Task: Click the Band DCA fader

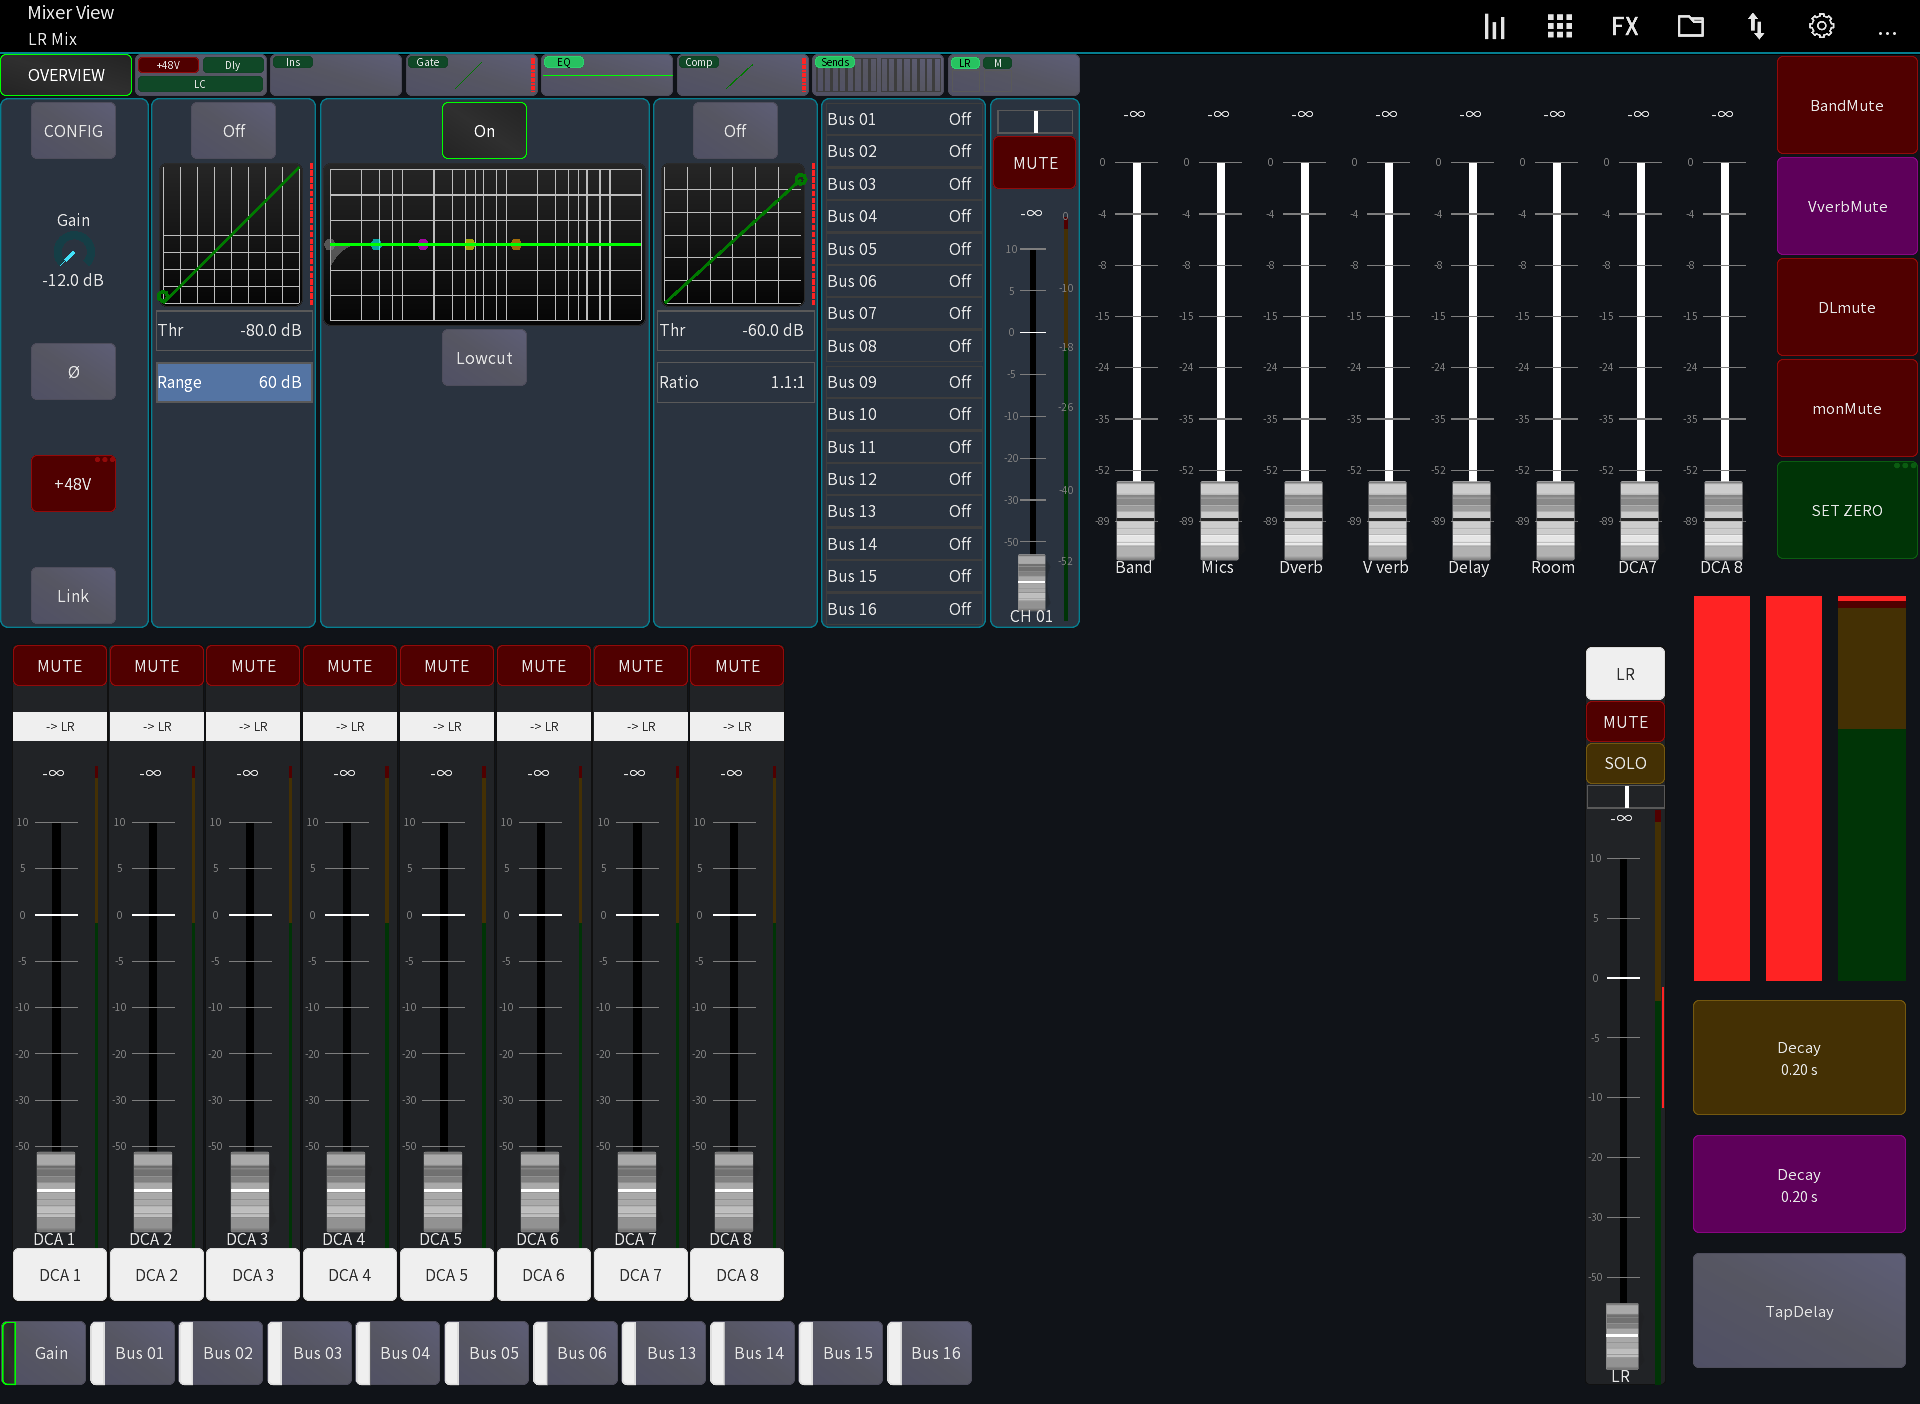Action: 1135,520
